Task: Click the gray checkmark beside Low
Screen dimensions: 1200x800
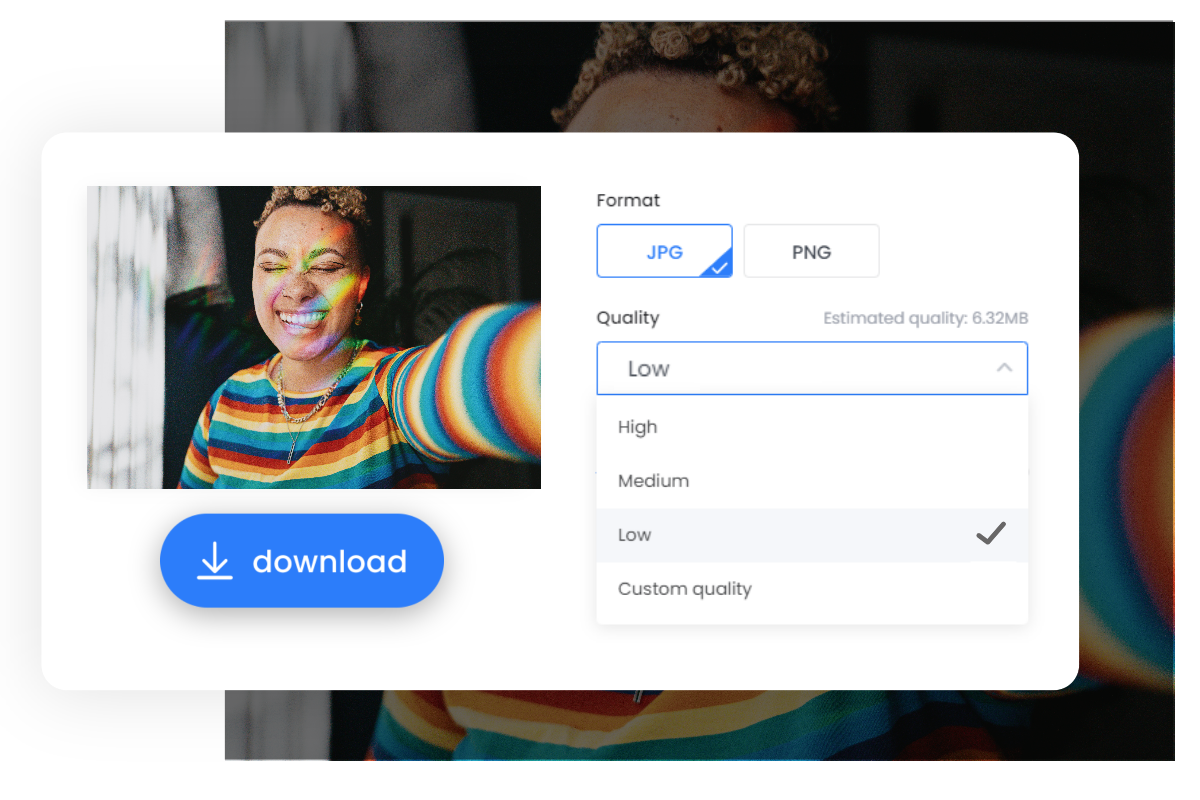Action: pos(990,534)
